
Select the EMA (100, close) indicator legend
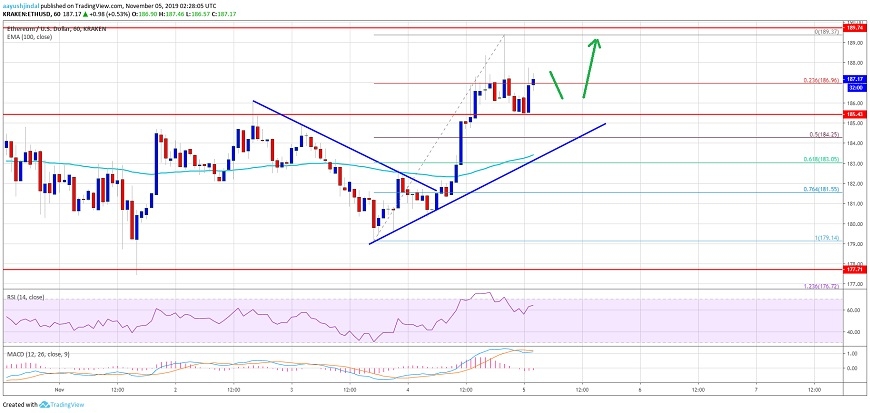coord(29,29)
